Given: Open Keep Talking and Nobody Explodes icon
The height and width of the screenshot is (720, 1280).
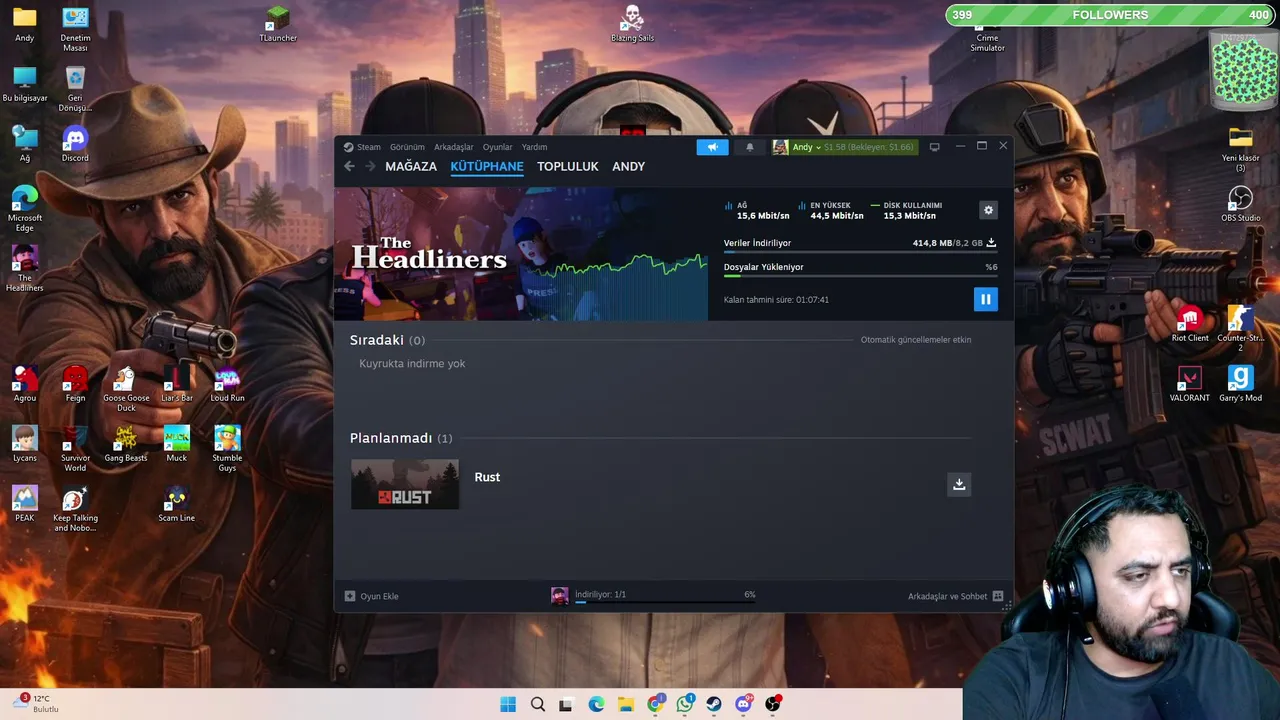Looking at the screenshot, I should click(x=75, y=508).
